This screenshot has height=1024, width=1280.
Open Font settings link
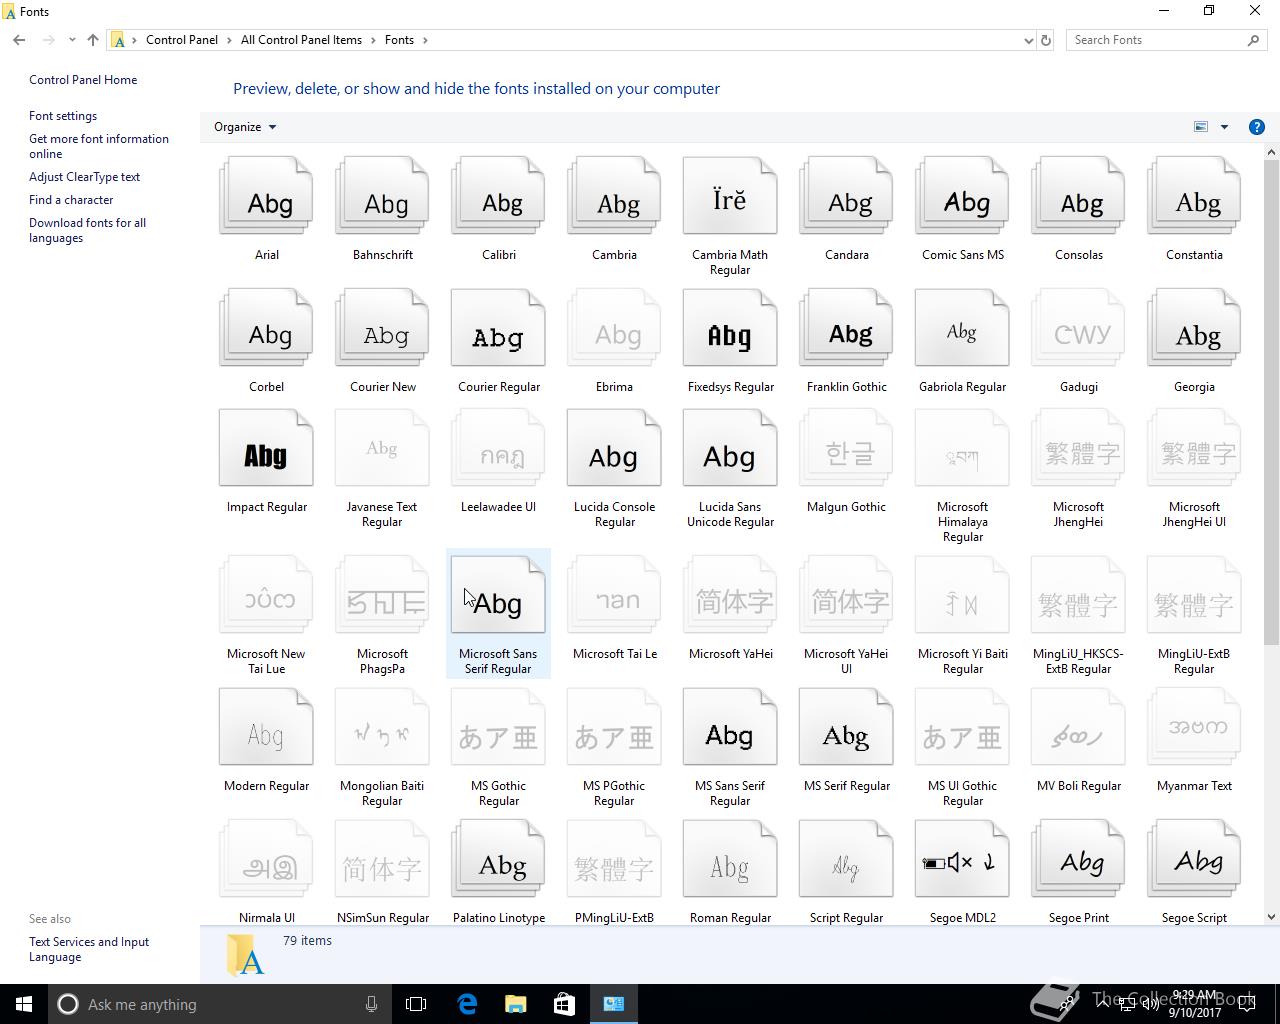click(x=63, y=116)
